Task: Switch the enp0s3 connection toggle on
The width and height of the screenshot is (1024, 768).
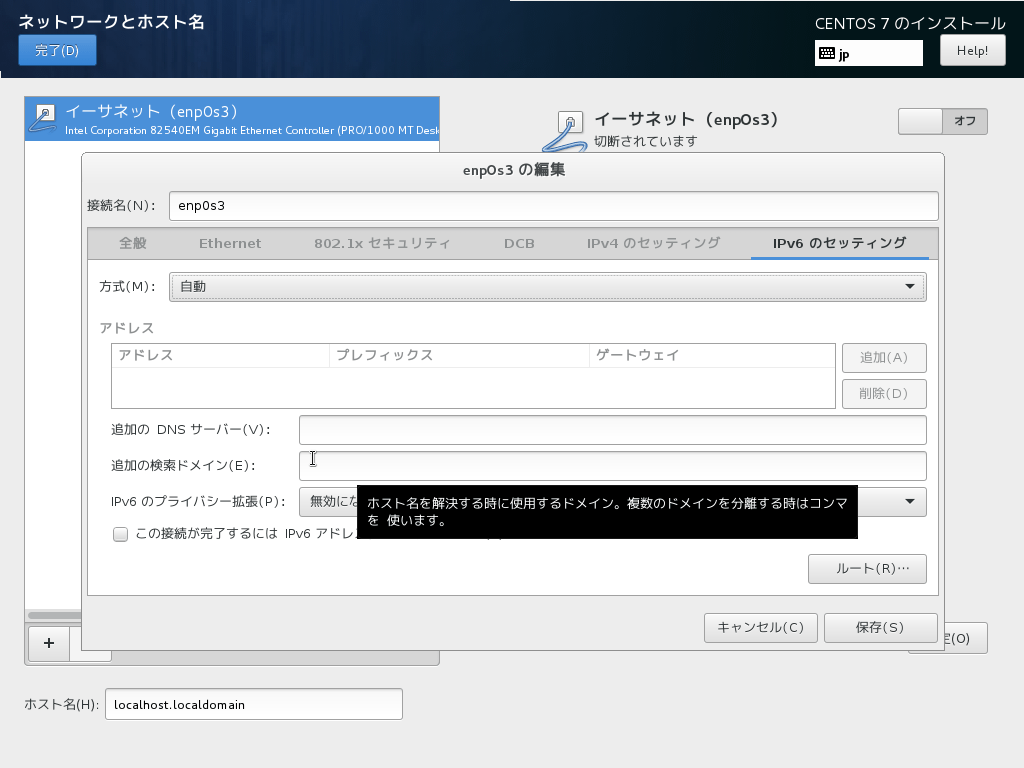Action: [x=919, y=121]
